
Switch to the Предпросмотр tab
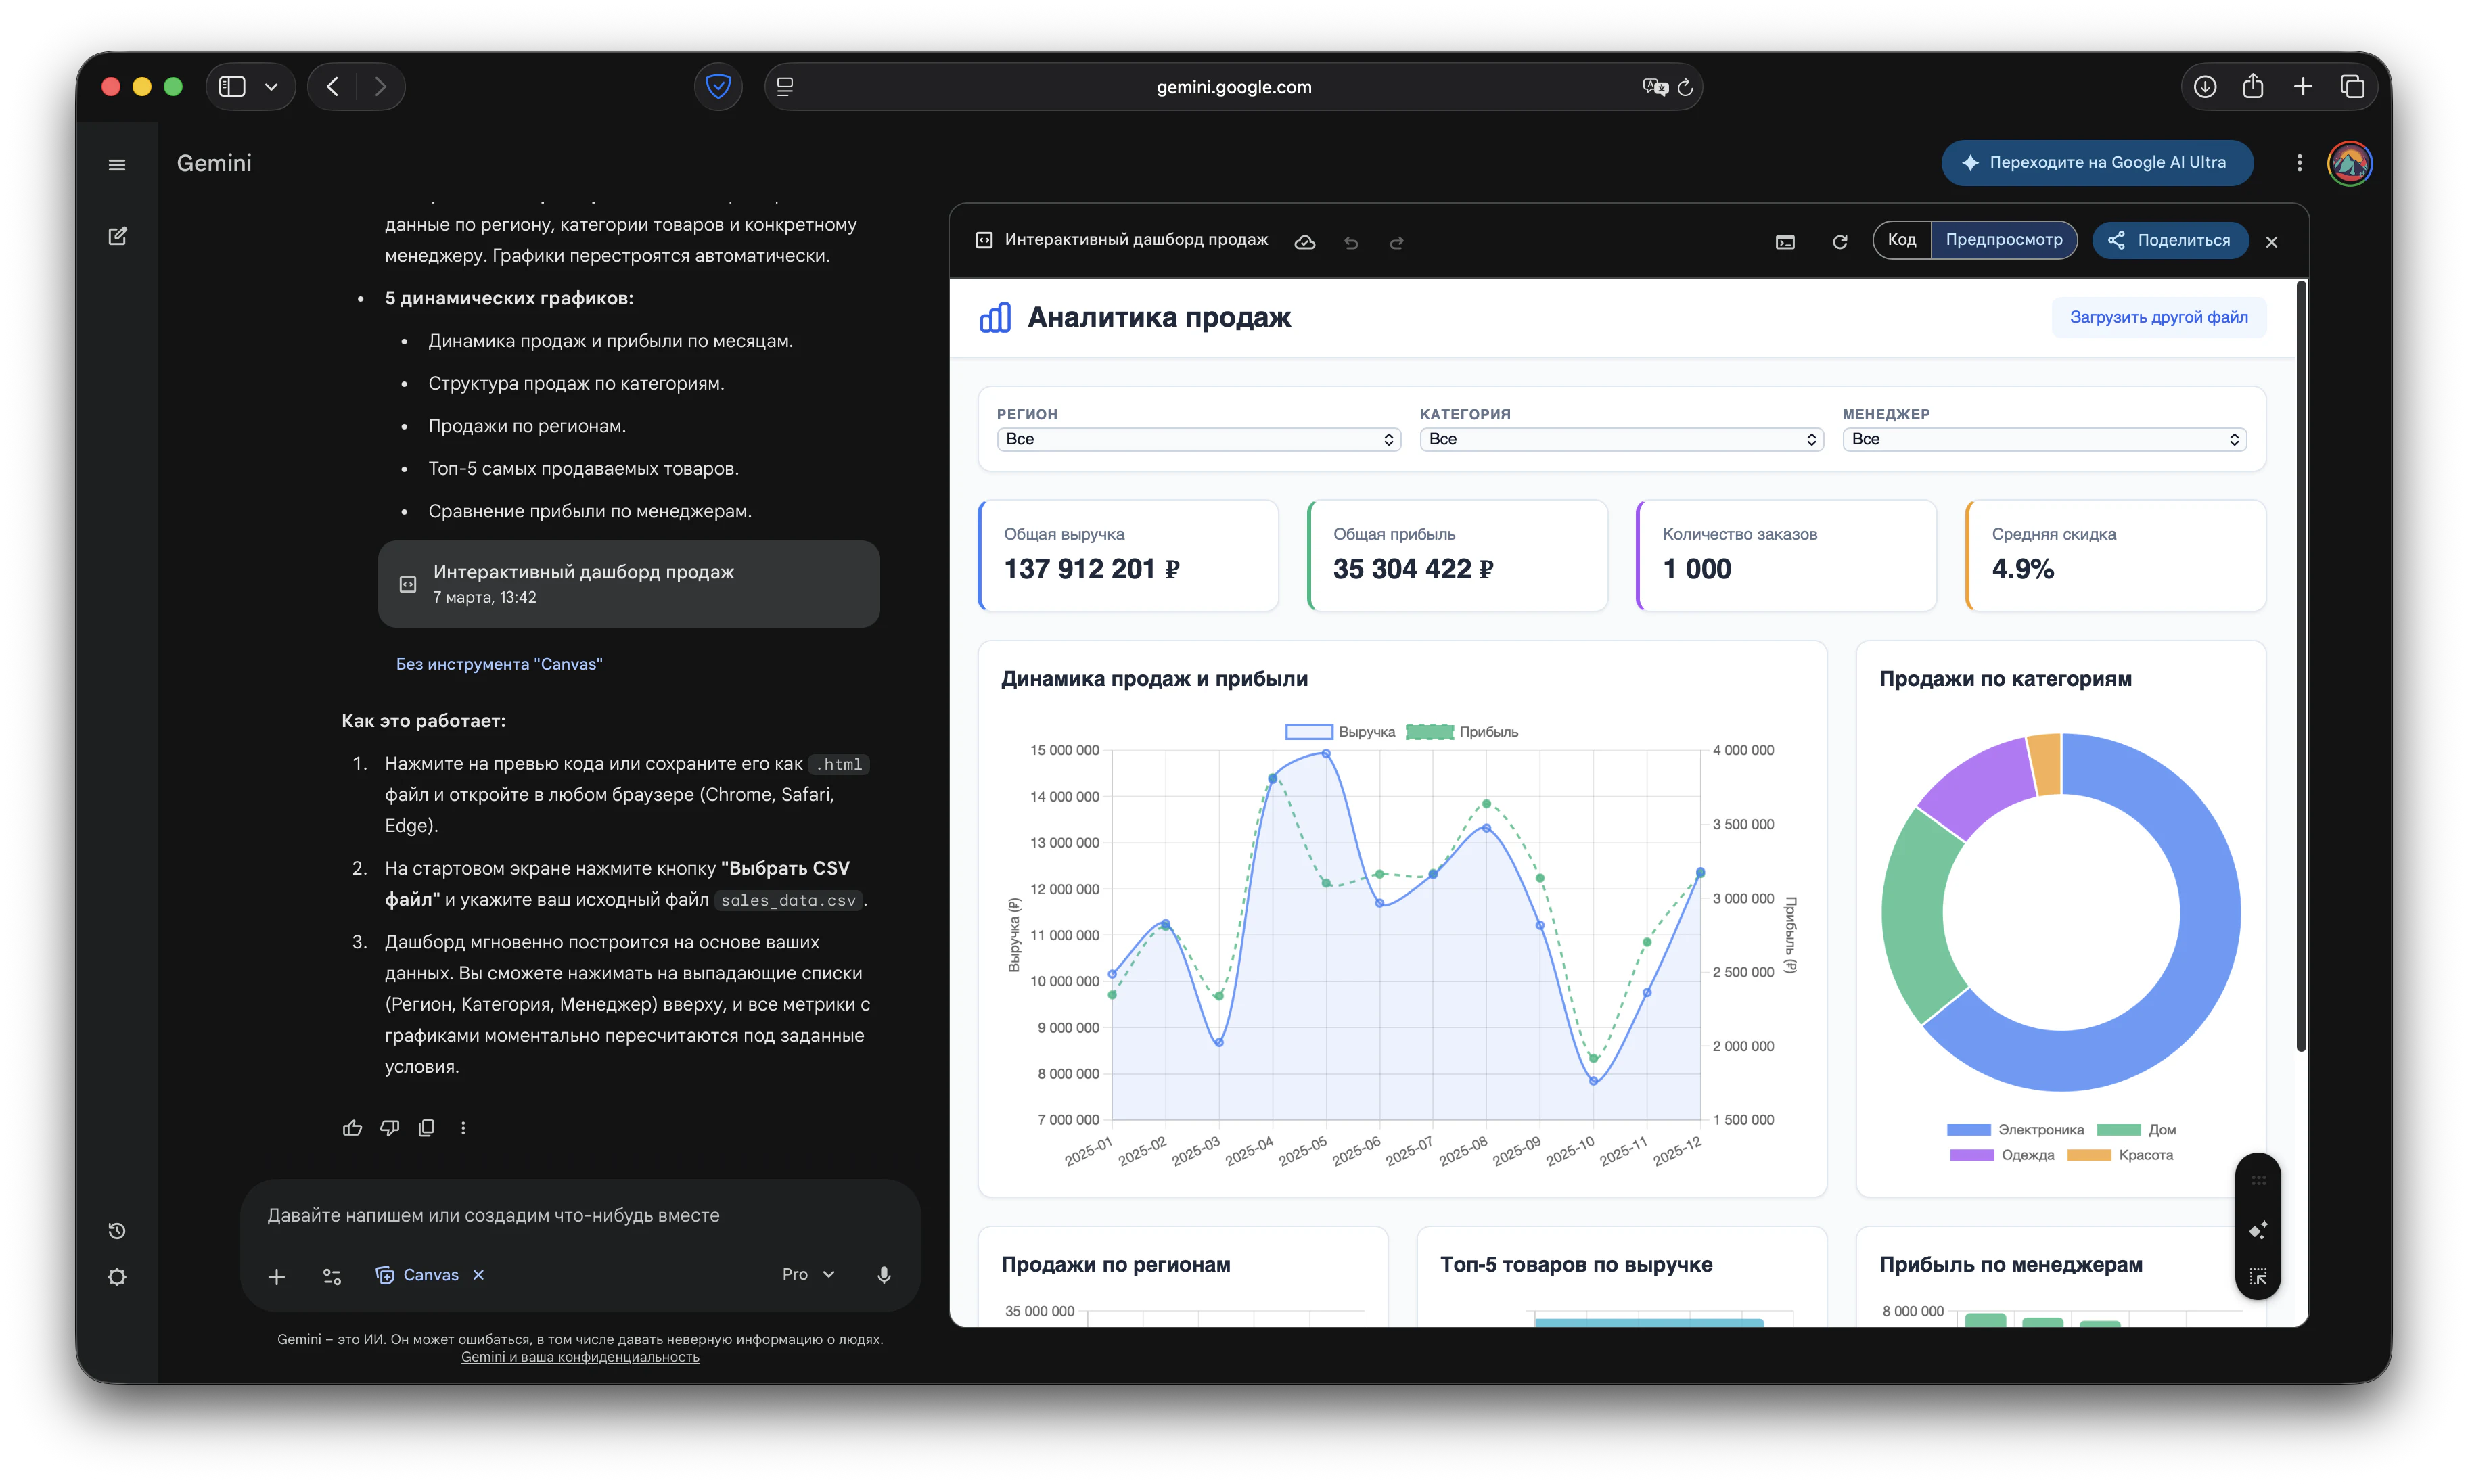pos(2003,240)
